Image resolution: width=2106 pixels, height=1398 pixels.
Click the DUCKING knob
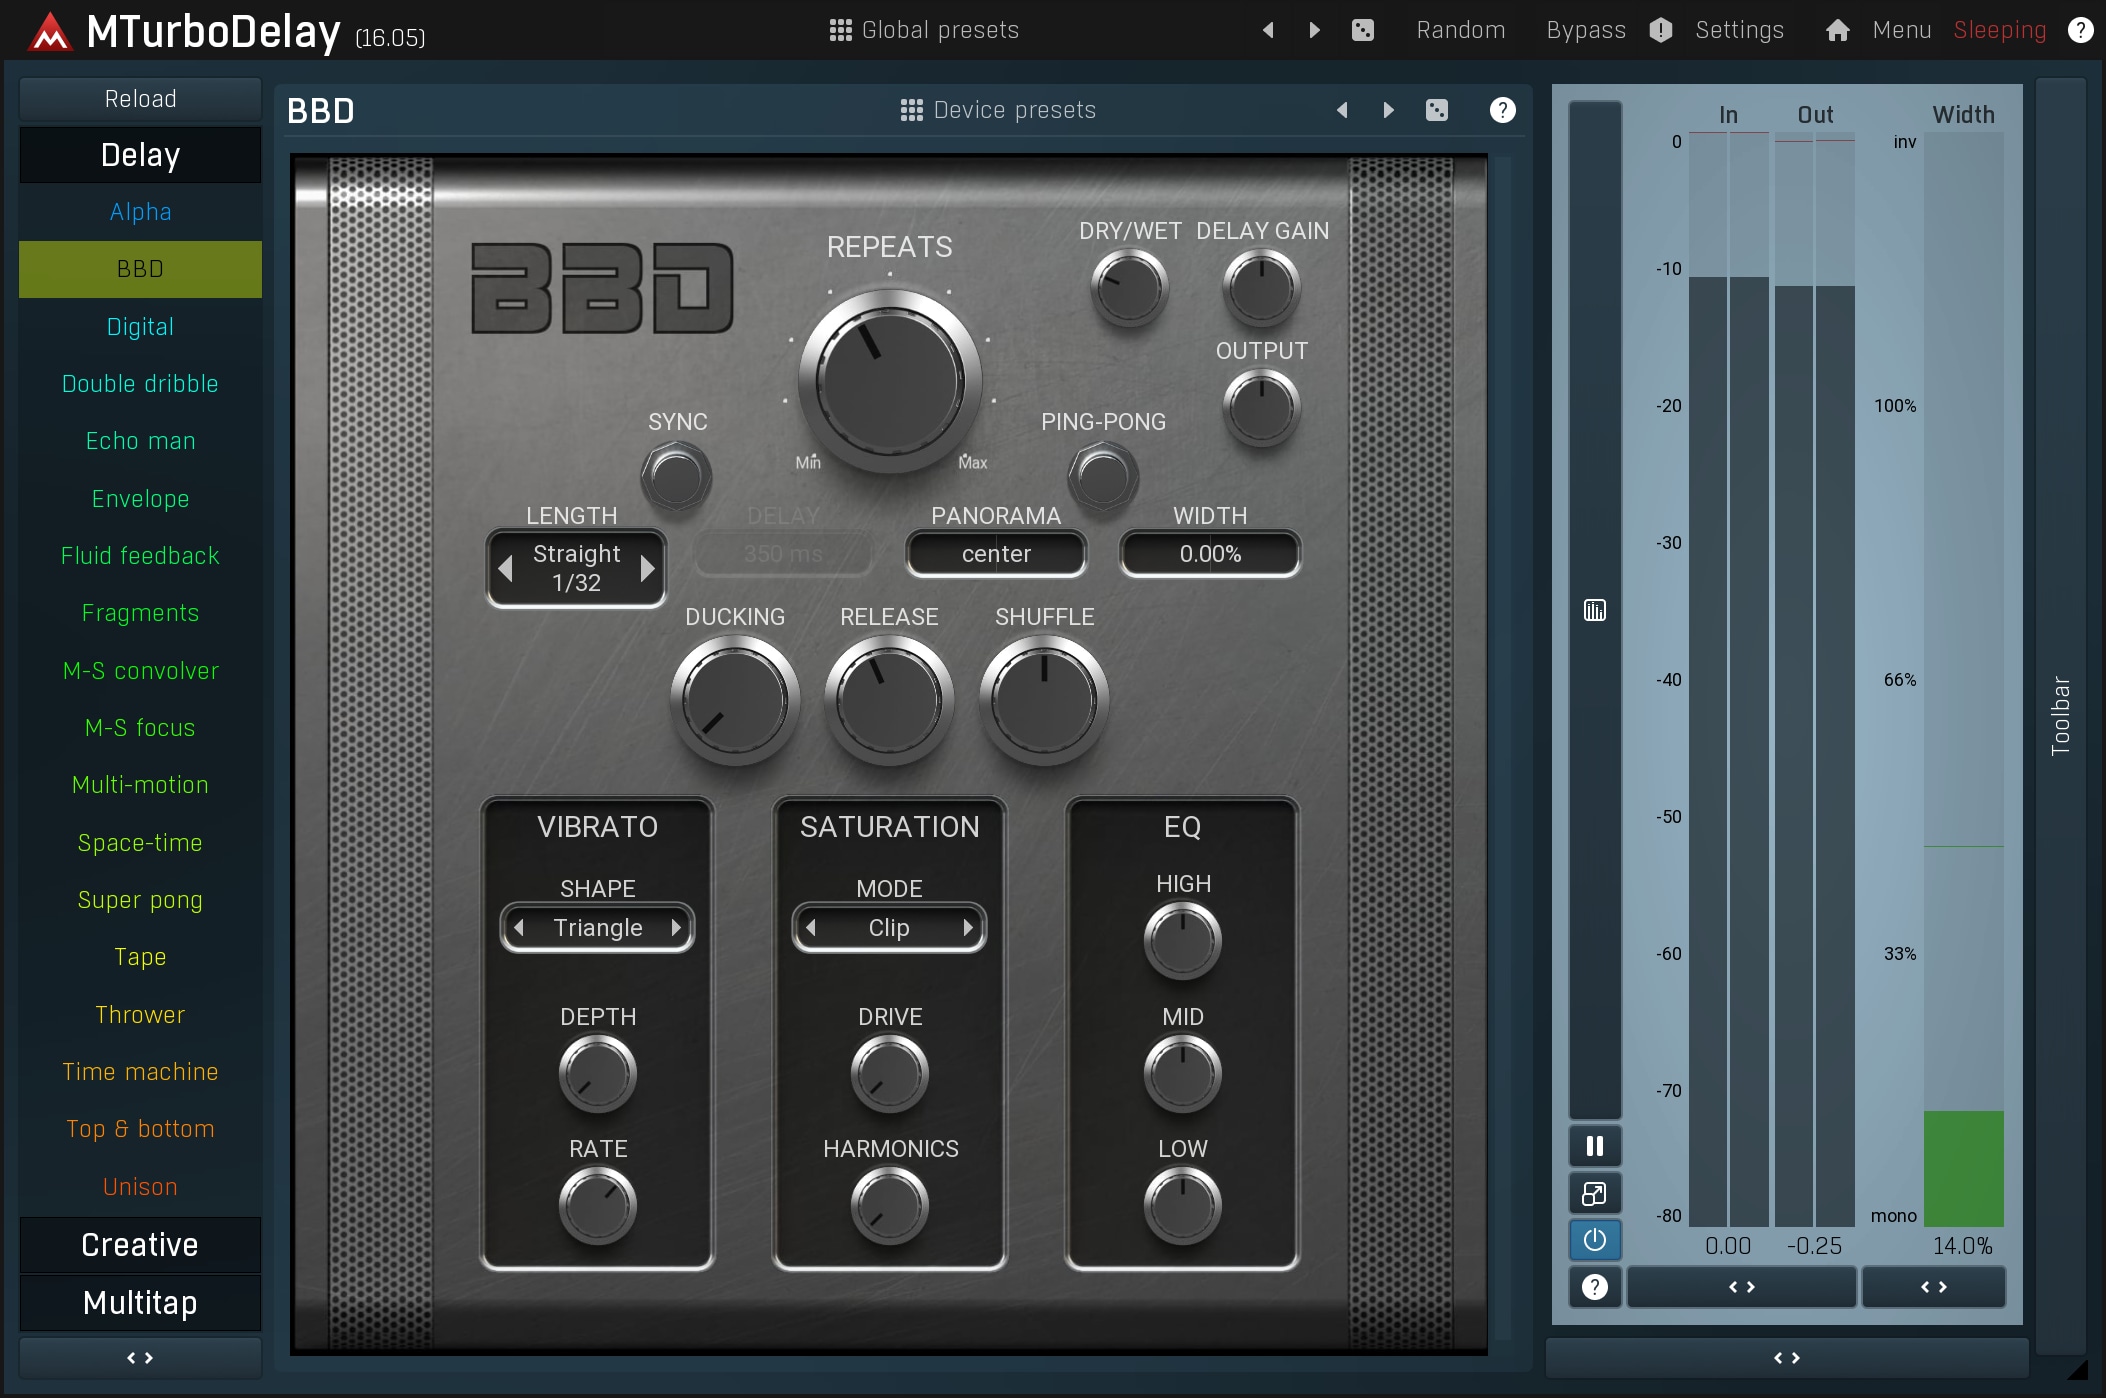pyautogui.click(x=735, y=700)
